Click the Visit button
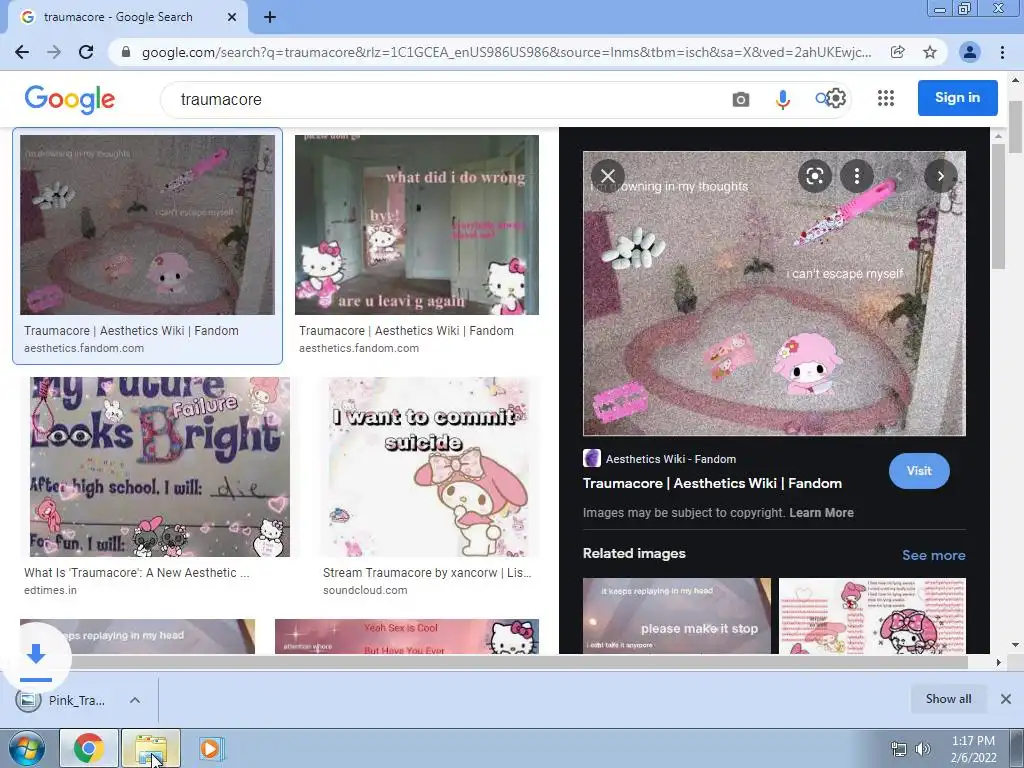The height and width of the screenshot is (768, 1024). 919,471
